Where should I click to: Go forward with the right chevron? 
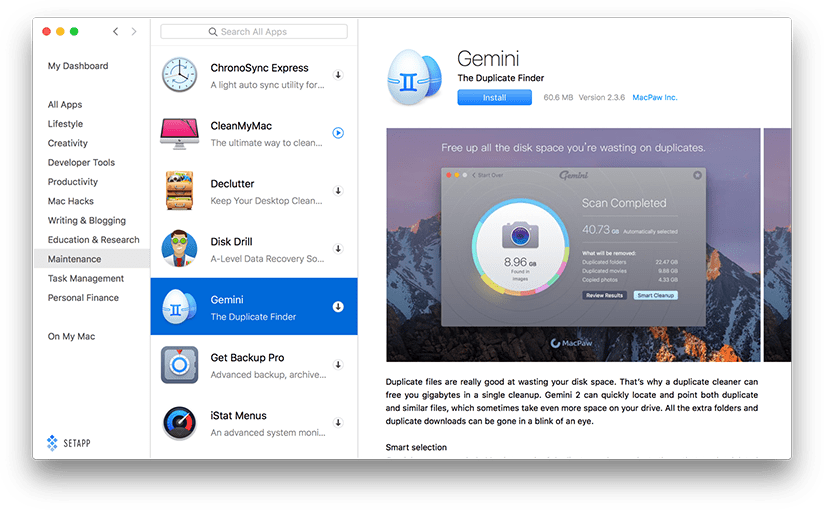pos(133,32)
